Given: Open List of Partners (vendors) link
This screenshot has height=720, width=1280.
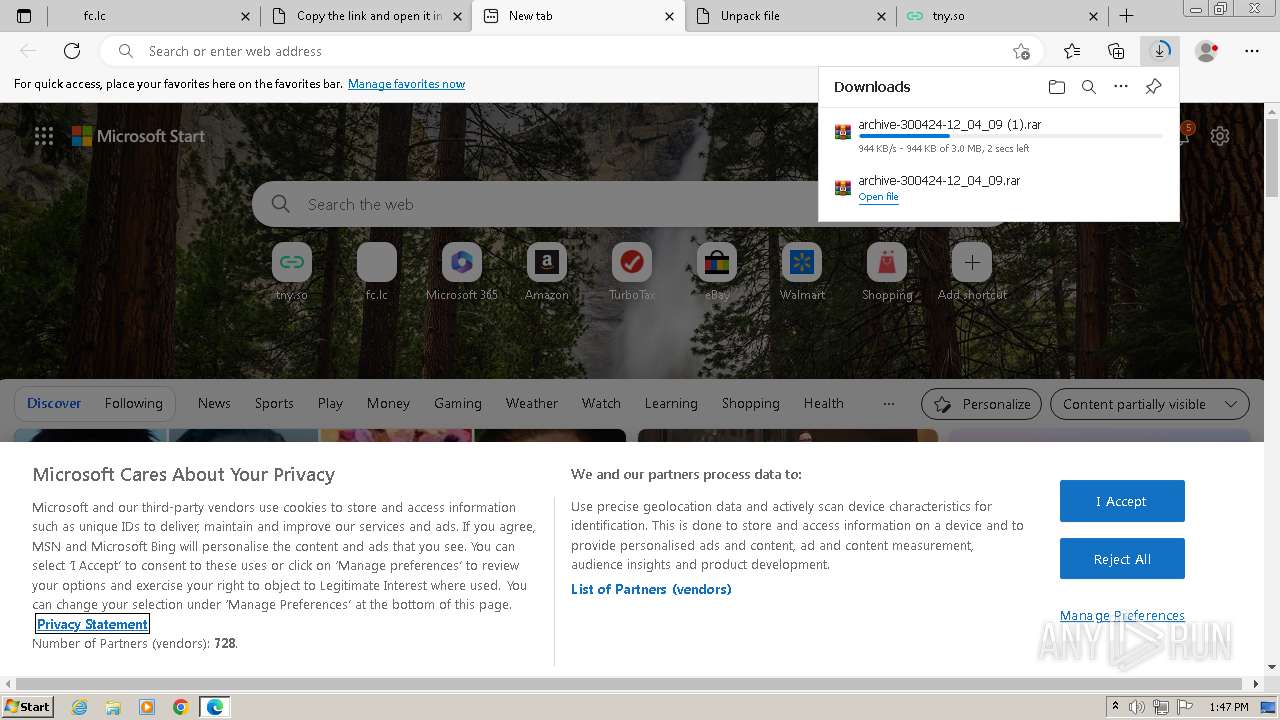Looking at the screenshot, I should pos(651,589).
